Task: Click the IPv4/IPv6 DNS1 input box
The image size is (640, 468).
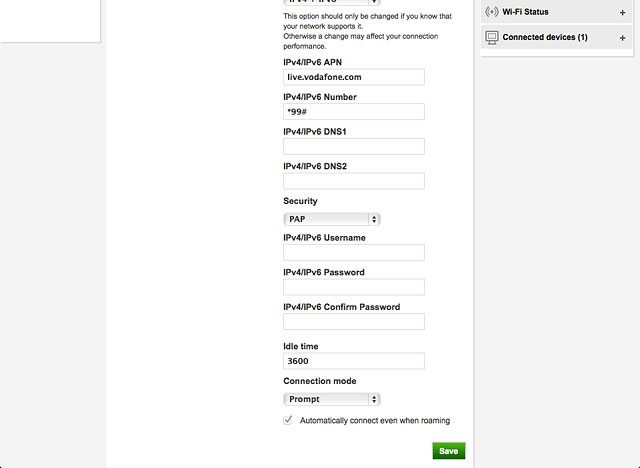Action: [354, 146]
